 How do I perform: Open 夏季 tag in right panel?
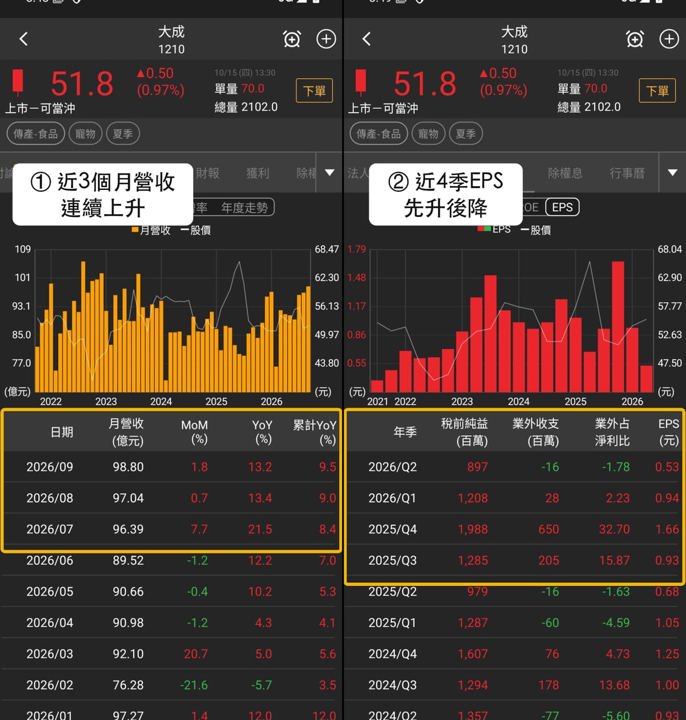(x=466, y=134)
